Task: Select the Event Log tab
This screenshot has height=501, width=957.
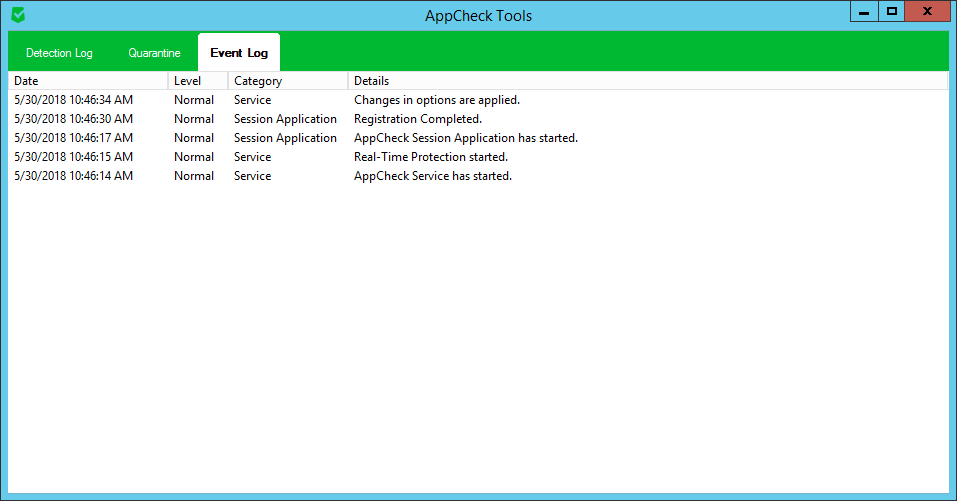Action: [x=238, y=53]
